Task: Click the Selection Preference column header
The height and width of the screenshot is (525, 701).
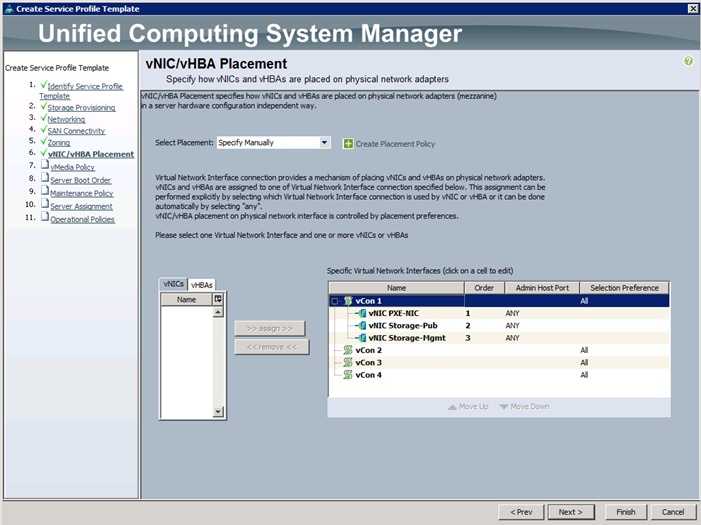Action: point(625,288)
